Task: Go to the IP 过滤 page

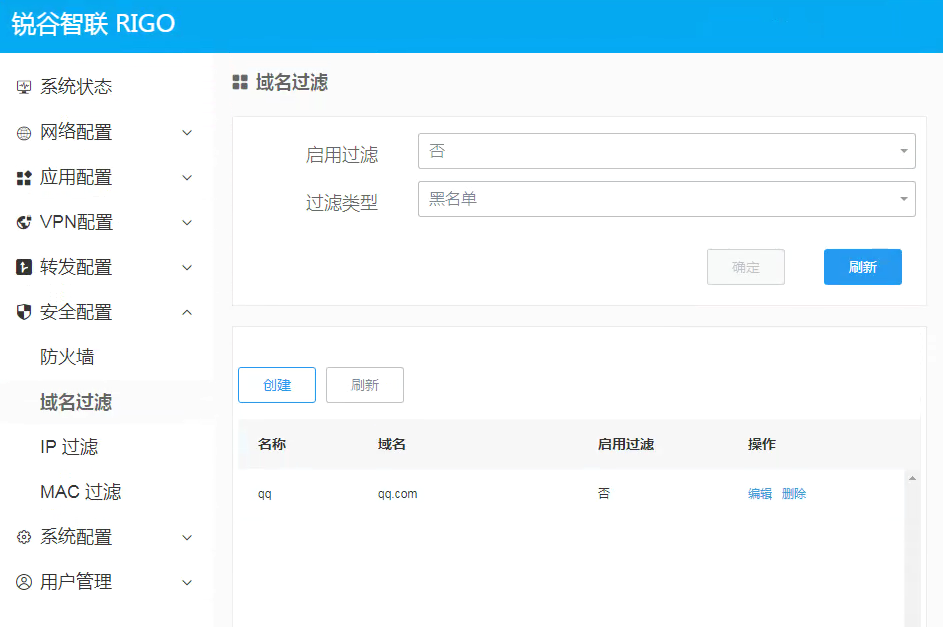Action: point(69,447)
